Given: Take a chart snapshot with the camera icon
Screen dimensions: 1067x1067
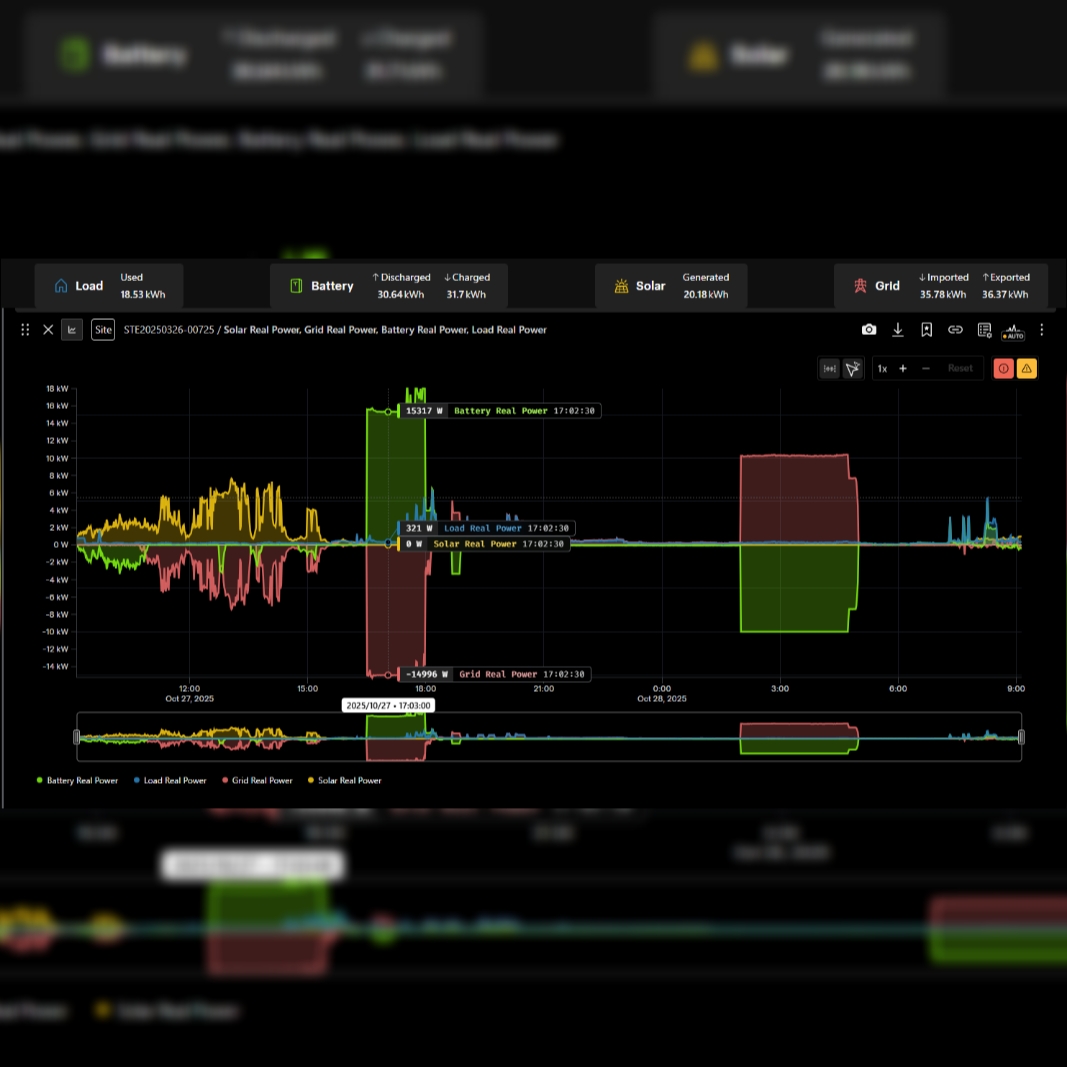Looking at the screenshot, I should pos(869,330).
